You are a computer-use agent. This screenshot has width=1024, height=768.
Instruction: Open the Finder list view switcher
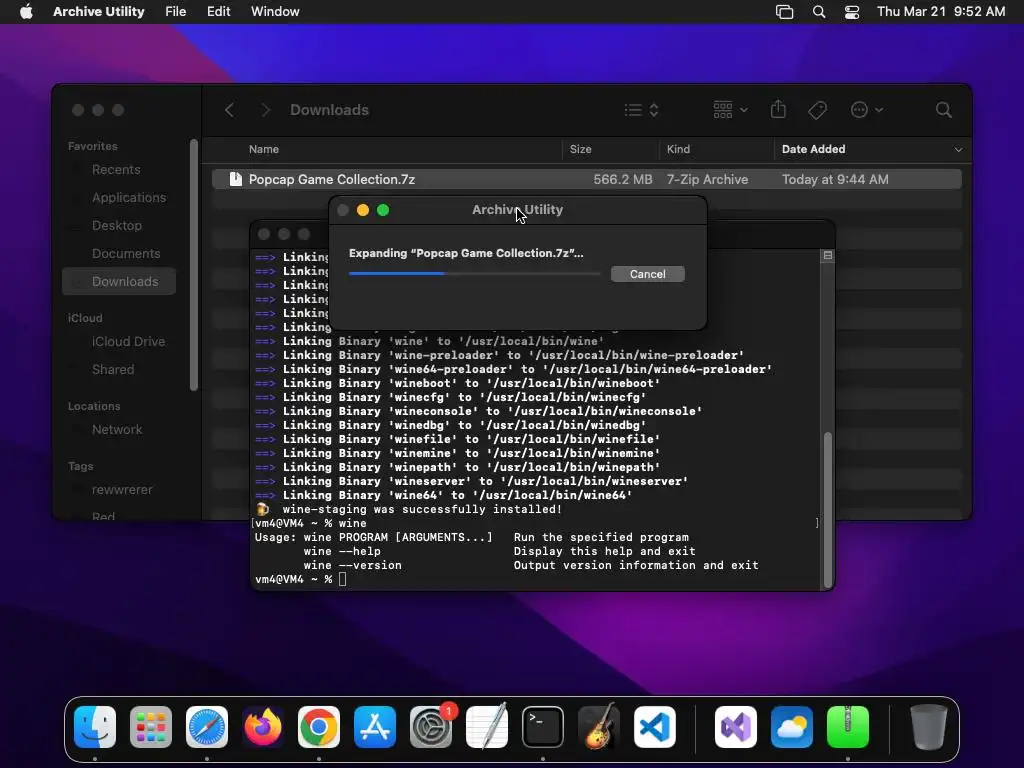click(x=641, y=110)
